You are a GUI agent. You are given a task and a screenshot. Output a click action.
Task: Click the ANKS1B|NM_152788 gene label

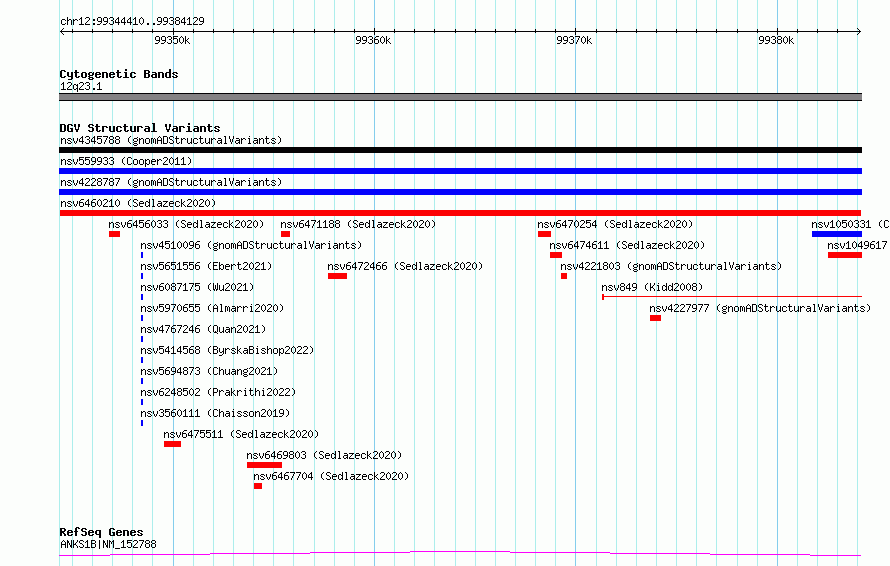coord(108,544)
